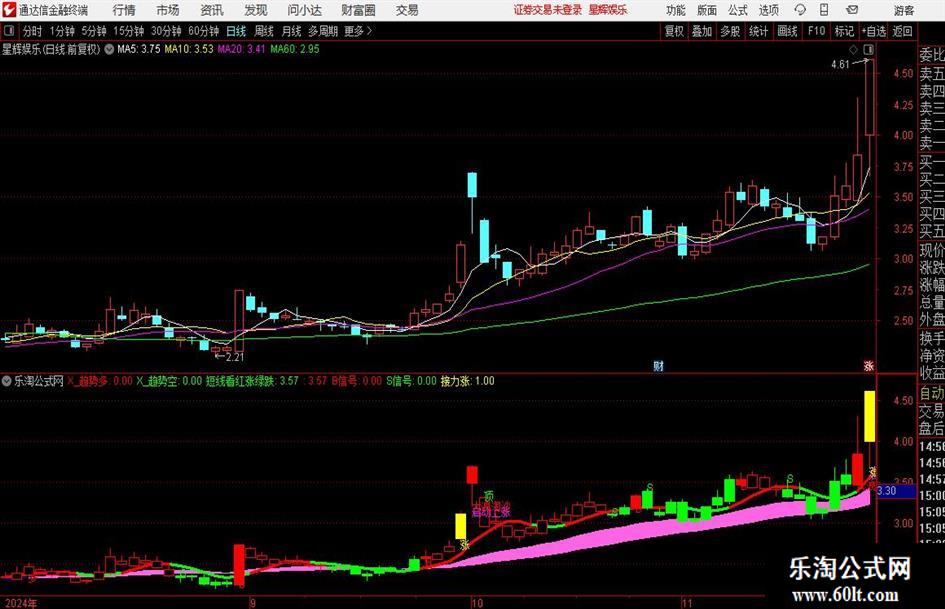Click the 叠加 overlay toolbar button

pos(702,31)
